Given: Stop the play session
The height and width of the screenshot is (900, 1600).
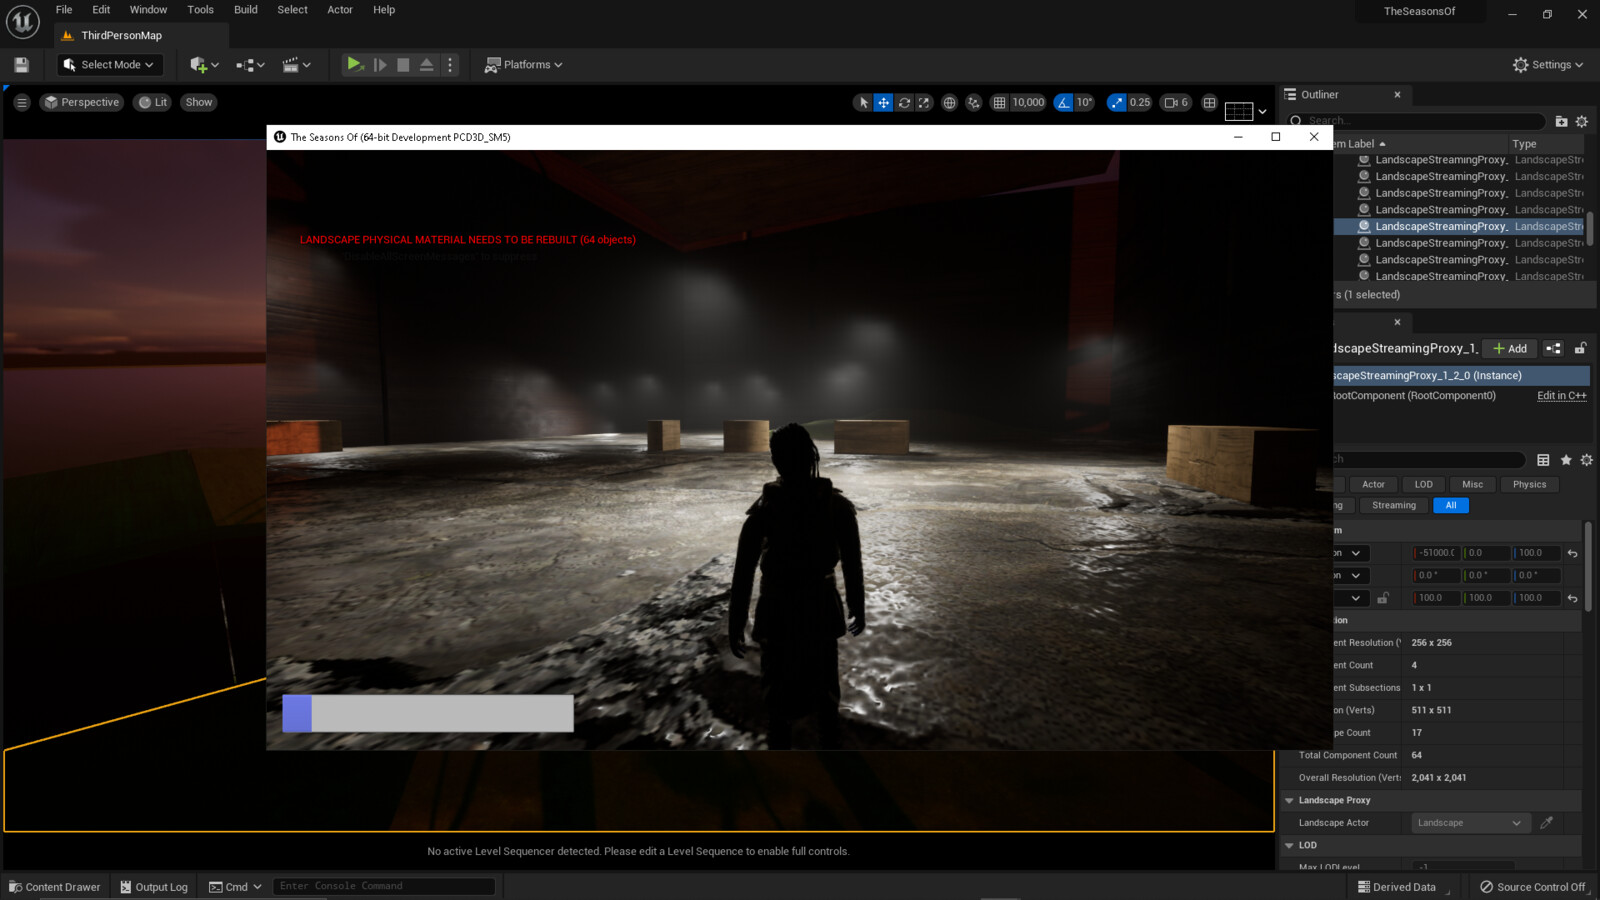Looking at the screenshot, I should pyautogui.click(x=403, y=65).
